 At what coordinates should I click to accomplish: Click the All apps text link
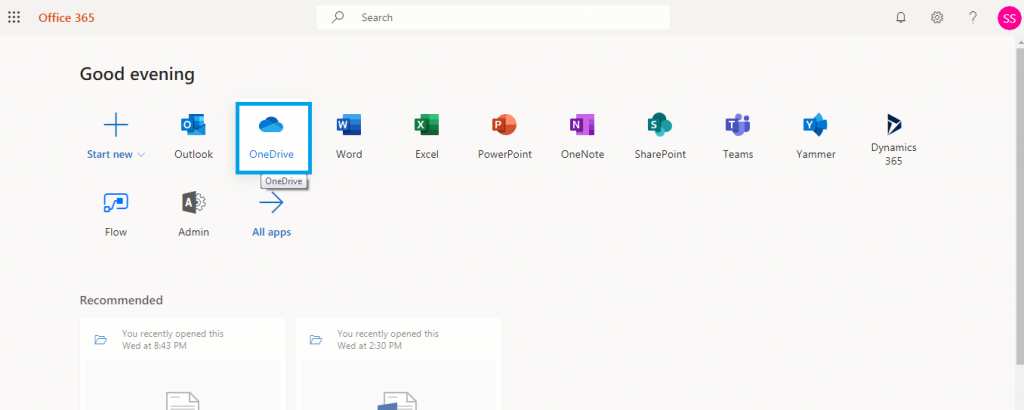coord(272,232)
